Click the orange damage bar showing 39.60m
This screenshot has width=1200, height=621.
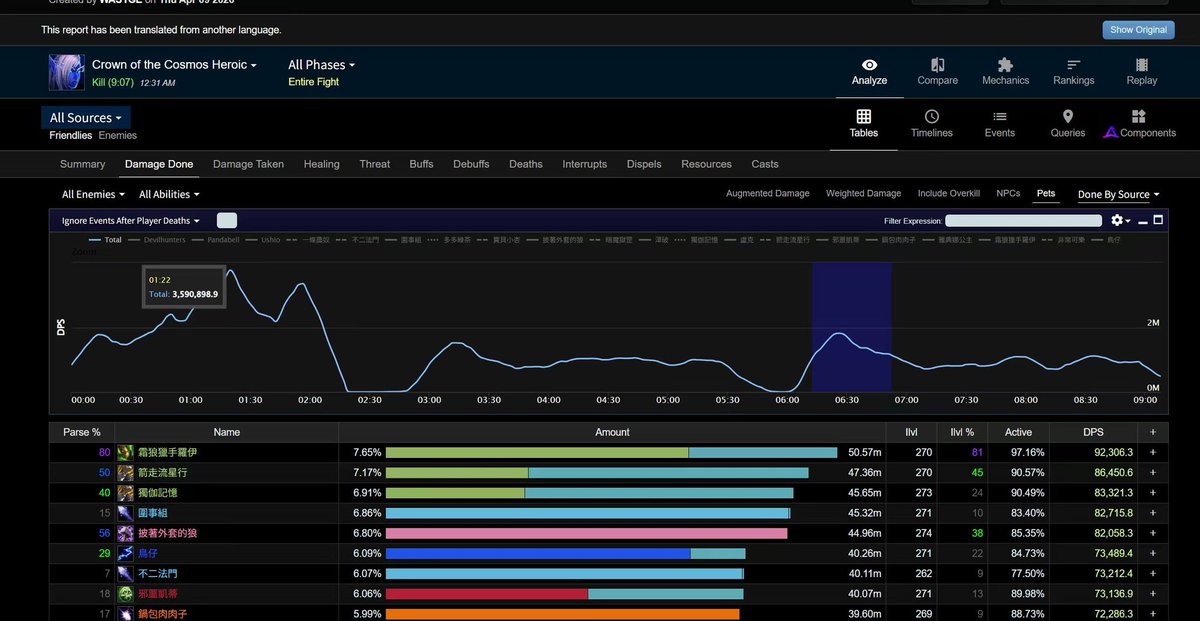562,614
